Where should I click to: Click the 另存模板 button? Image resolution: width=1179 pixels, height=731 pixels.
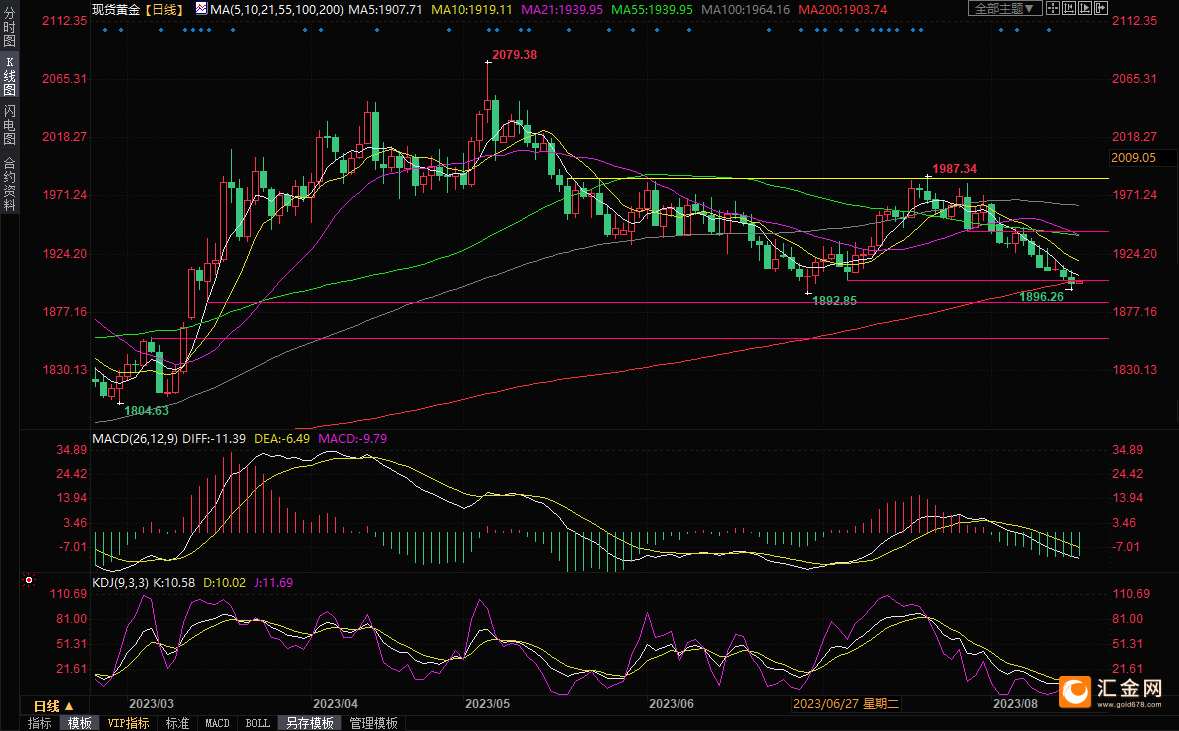pos(310,723)
